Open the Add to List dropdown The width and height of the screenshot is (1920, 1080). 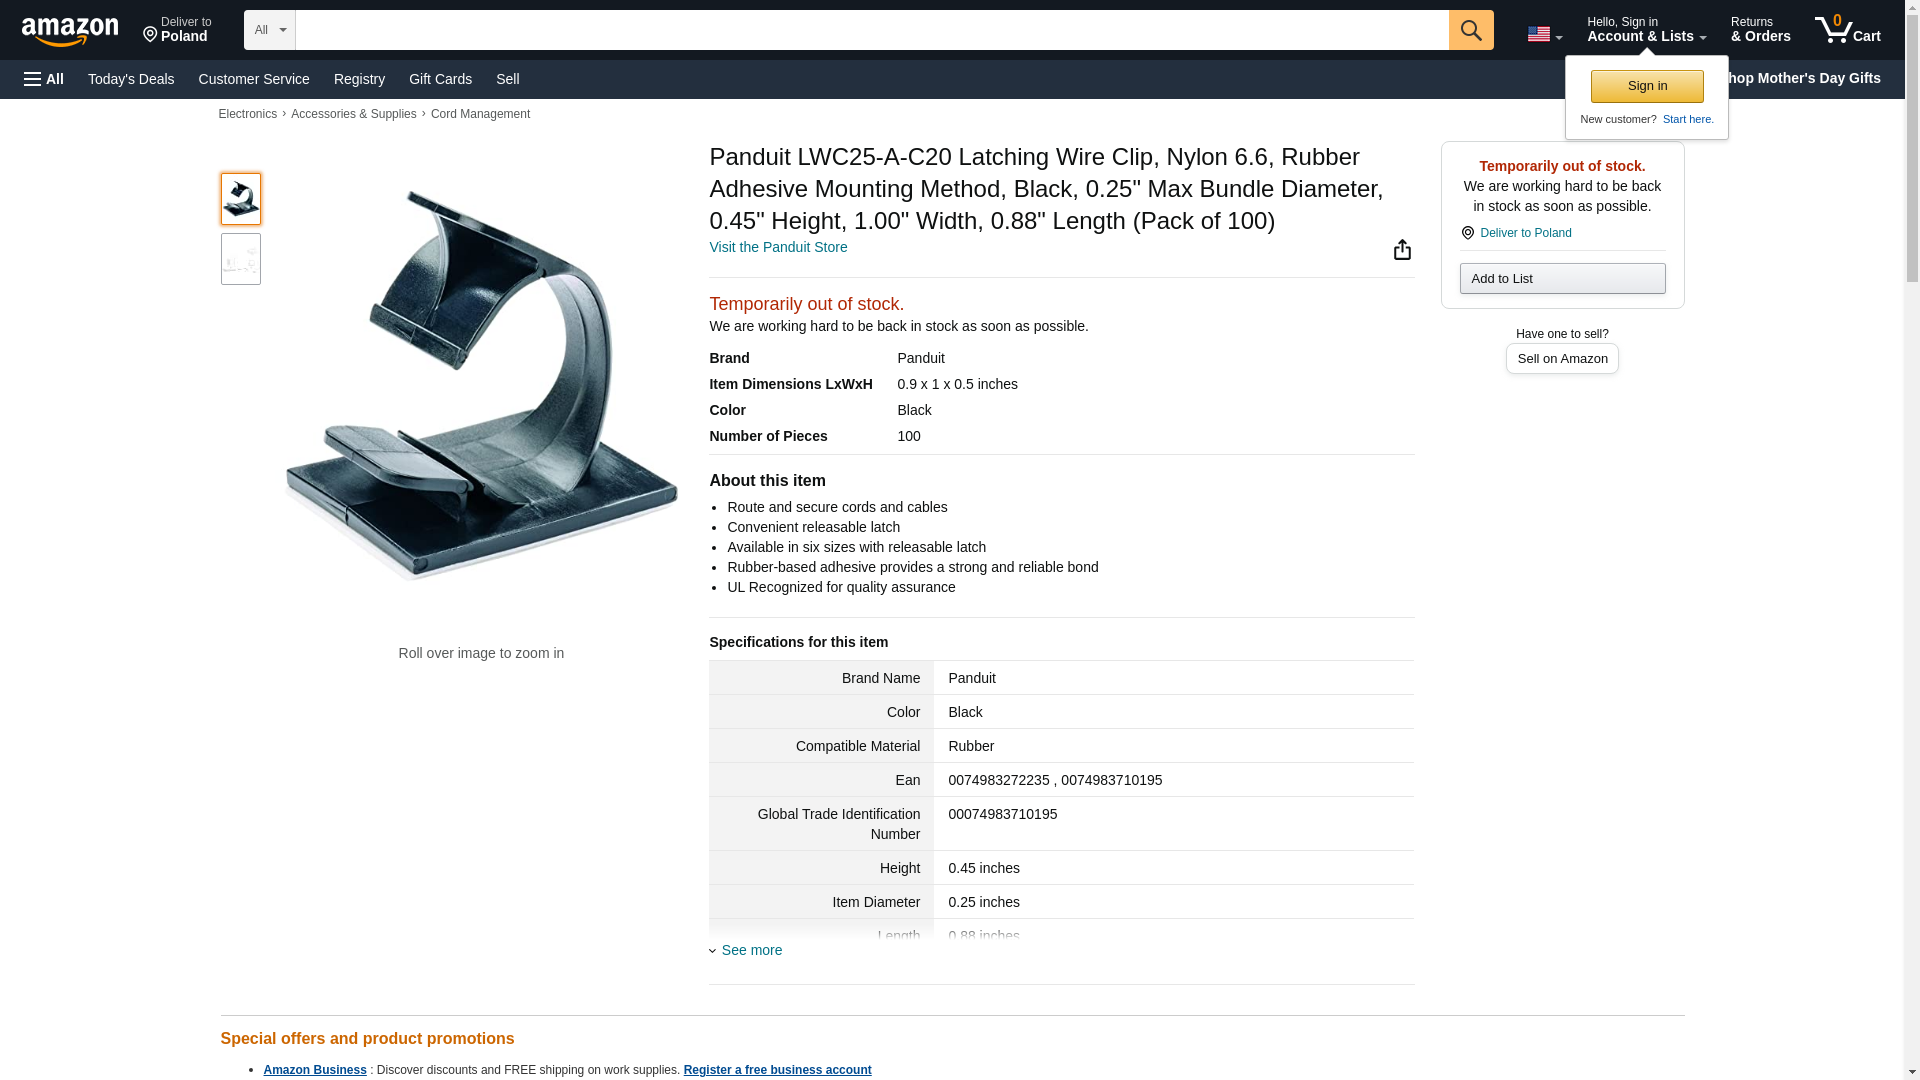coord(1562,279)
